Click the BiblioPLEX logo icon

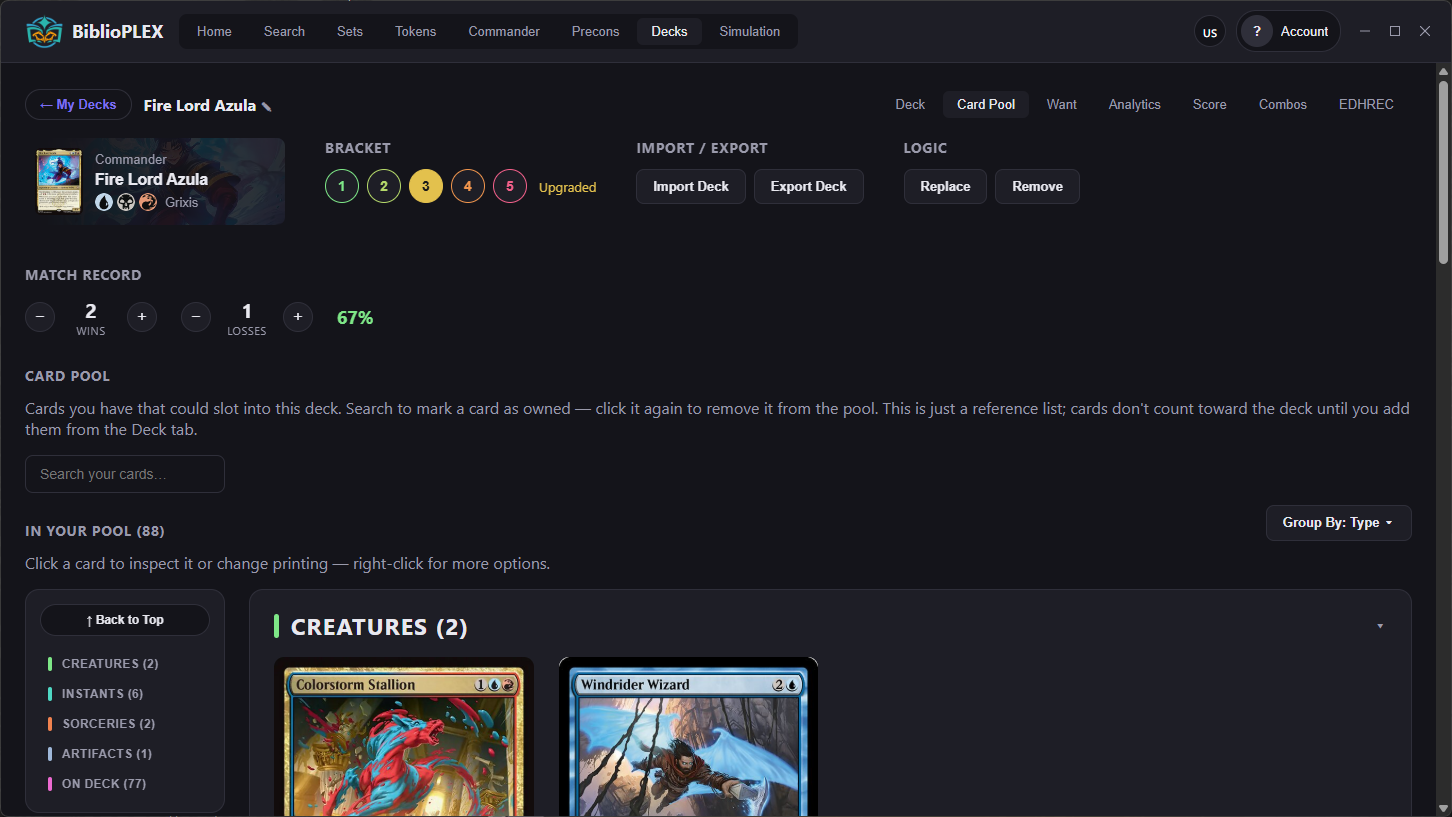[44, 32]
